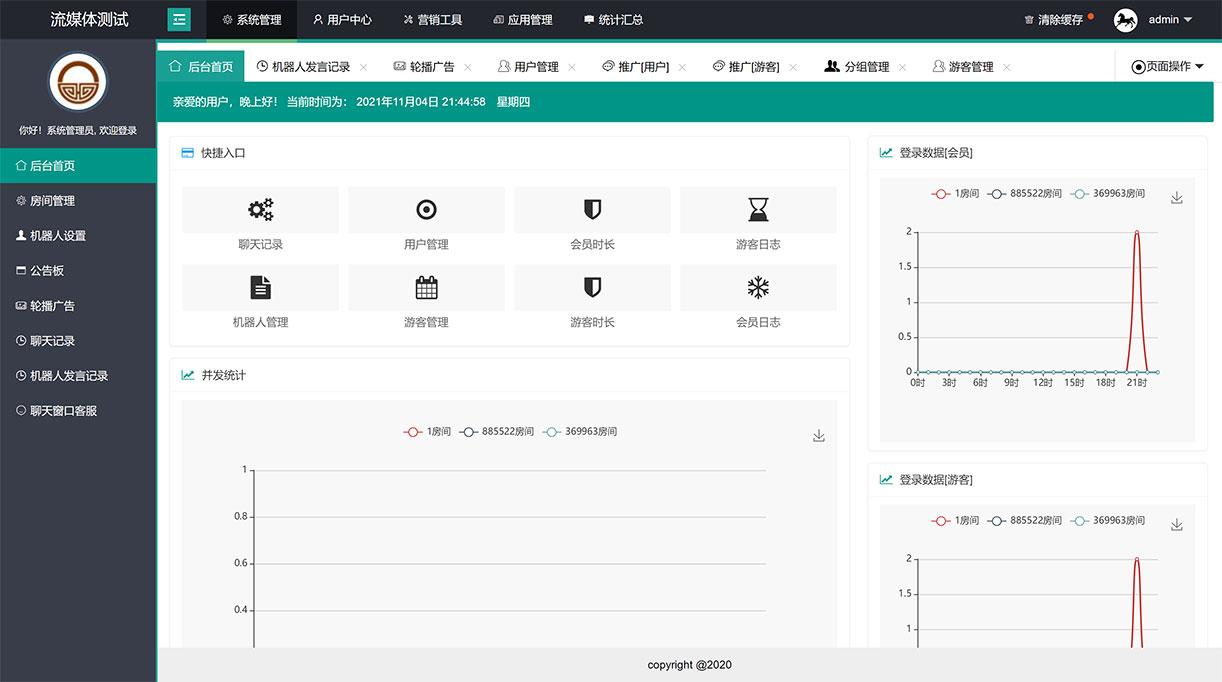This screenshot has width=1222, height=682.
Task: Open 游客日志 using the hourglass icon
Action: point(758,210)
